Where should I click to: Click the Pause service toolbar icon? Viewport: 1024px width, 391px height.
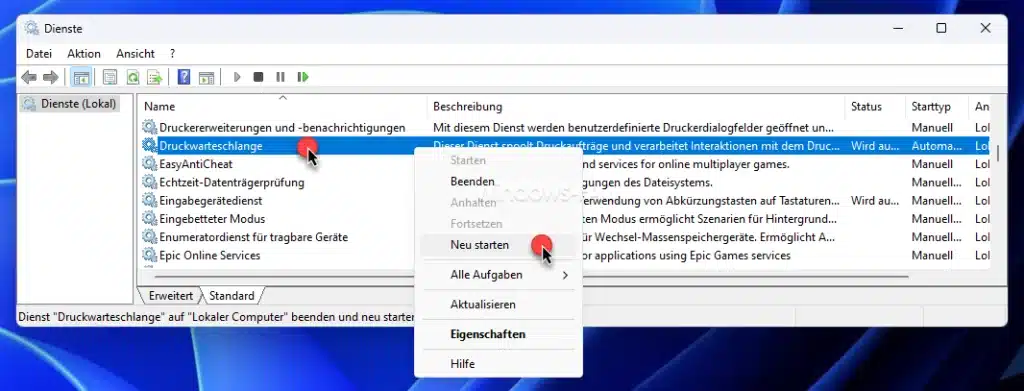click(x=280, y=77)
